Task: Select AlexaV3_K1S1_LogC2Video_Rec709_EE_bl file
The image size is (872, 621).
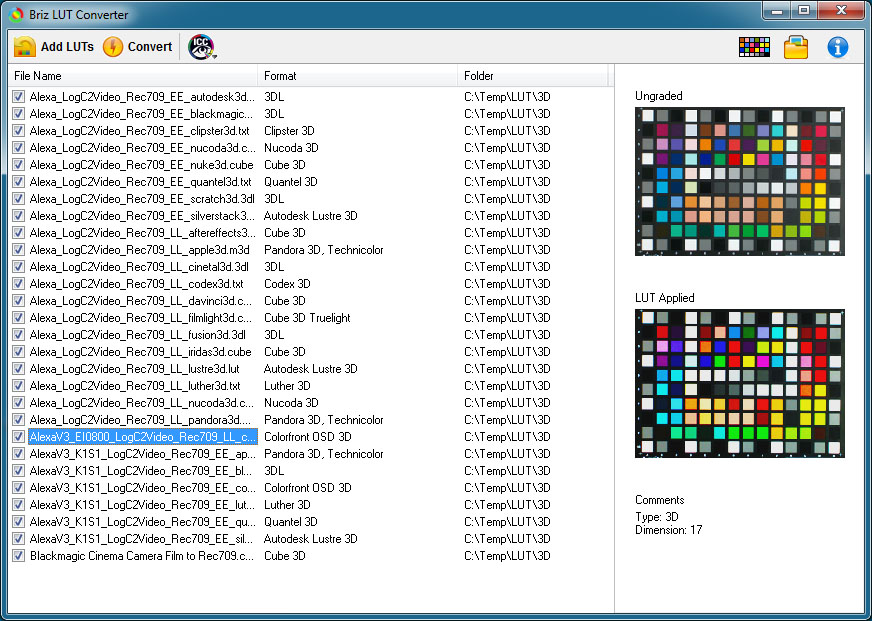Action: (143, 471)
